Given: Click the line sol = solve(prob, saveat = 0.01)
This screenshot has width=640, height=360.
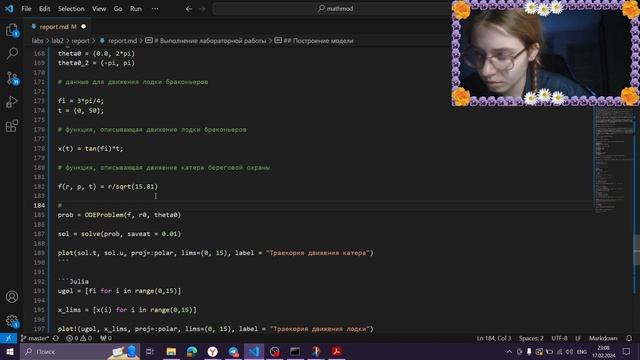Looking at the screenshot, I should pyautogui.click(x=119, y=234).
